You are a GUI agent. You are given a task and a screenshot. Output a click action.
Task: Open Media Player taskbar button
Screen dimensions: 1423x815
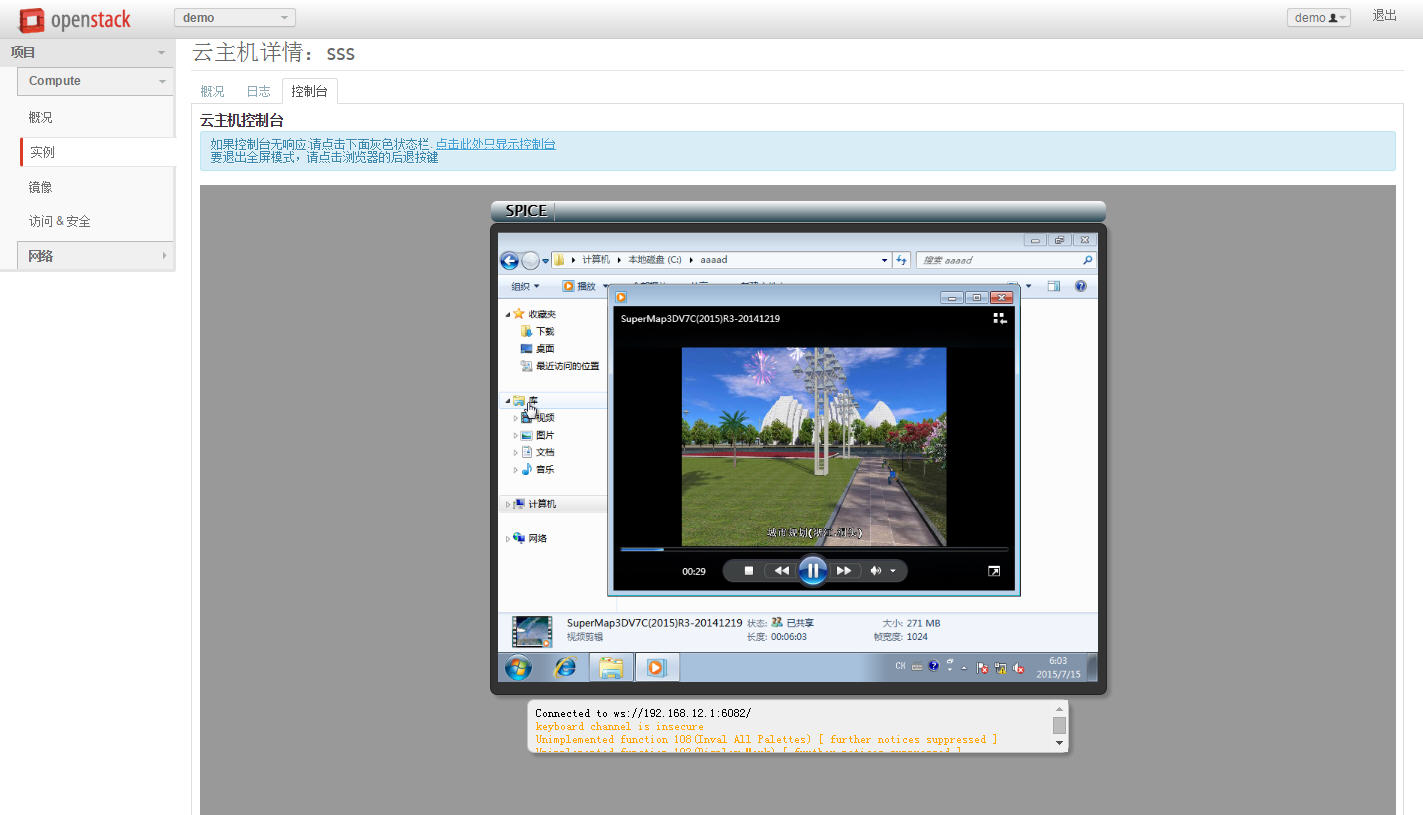coord(656,667)
